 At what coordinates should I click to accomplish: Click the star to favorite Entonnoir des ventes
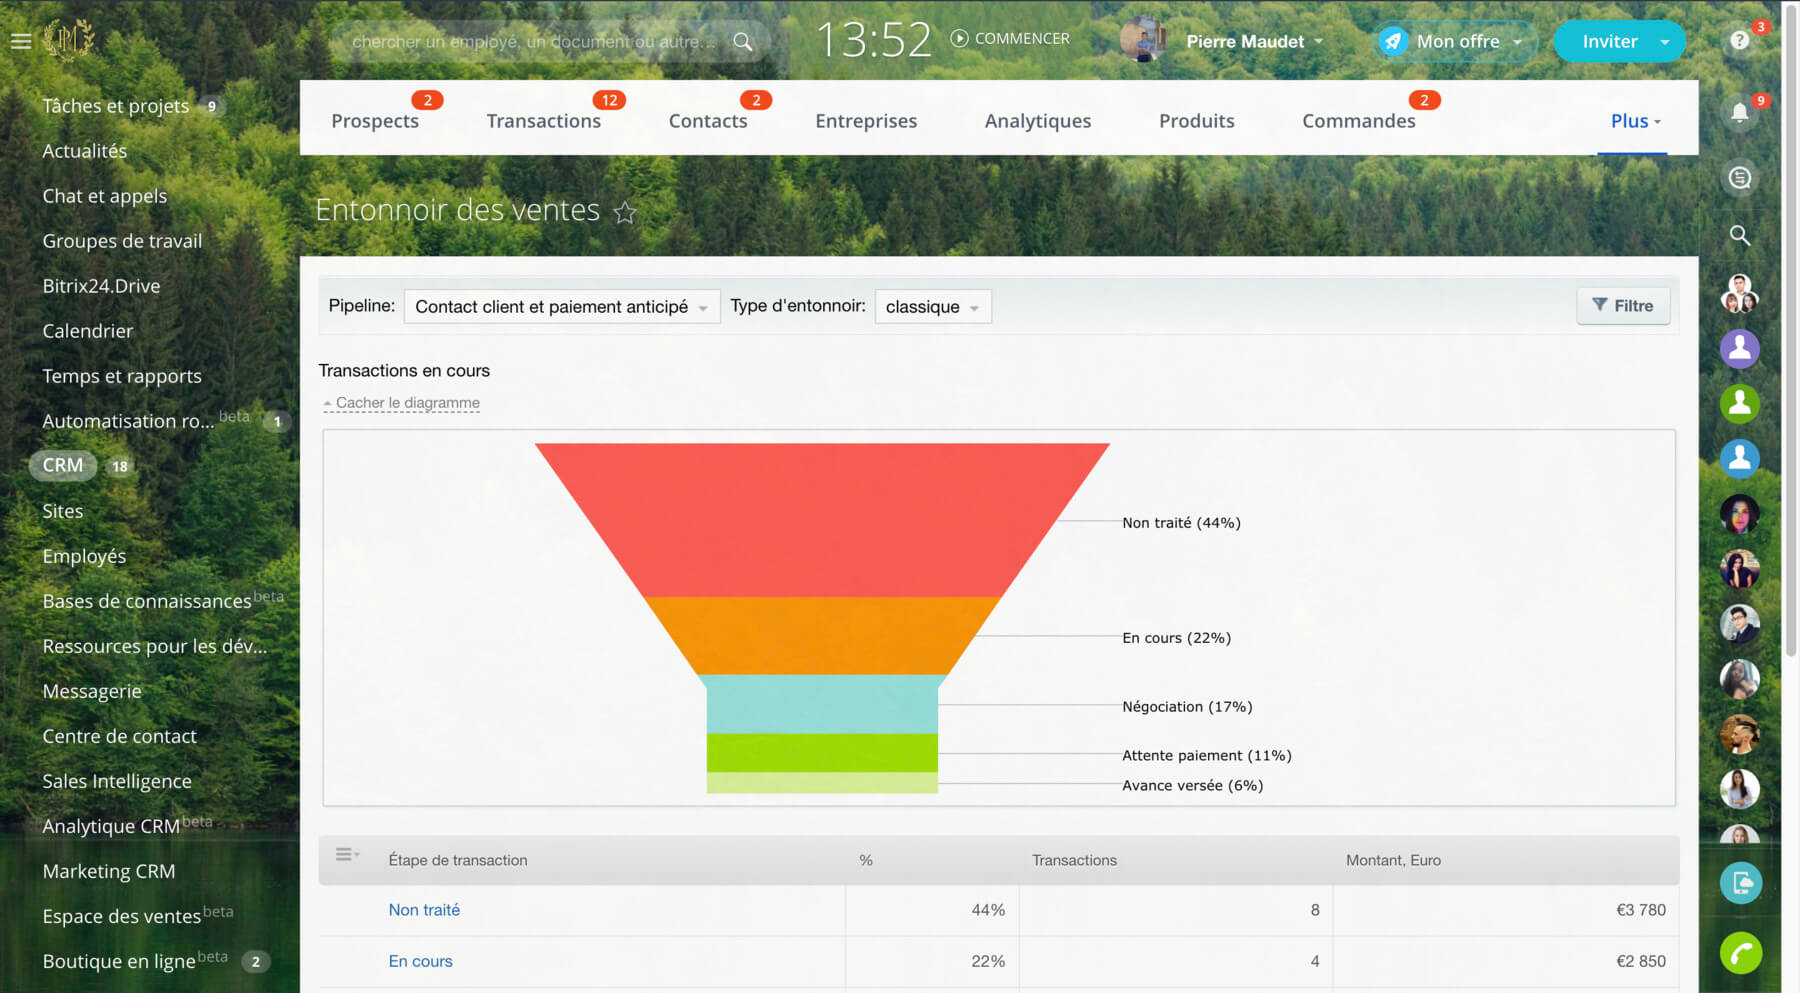tap(625, 213)
